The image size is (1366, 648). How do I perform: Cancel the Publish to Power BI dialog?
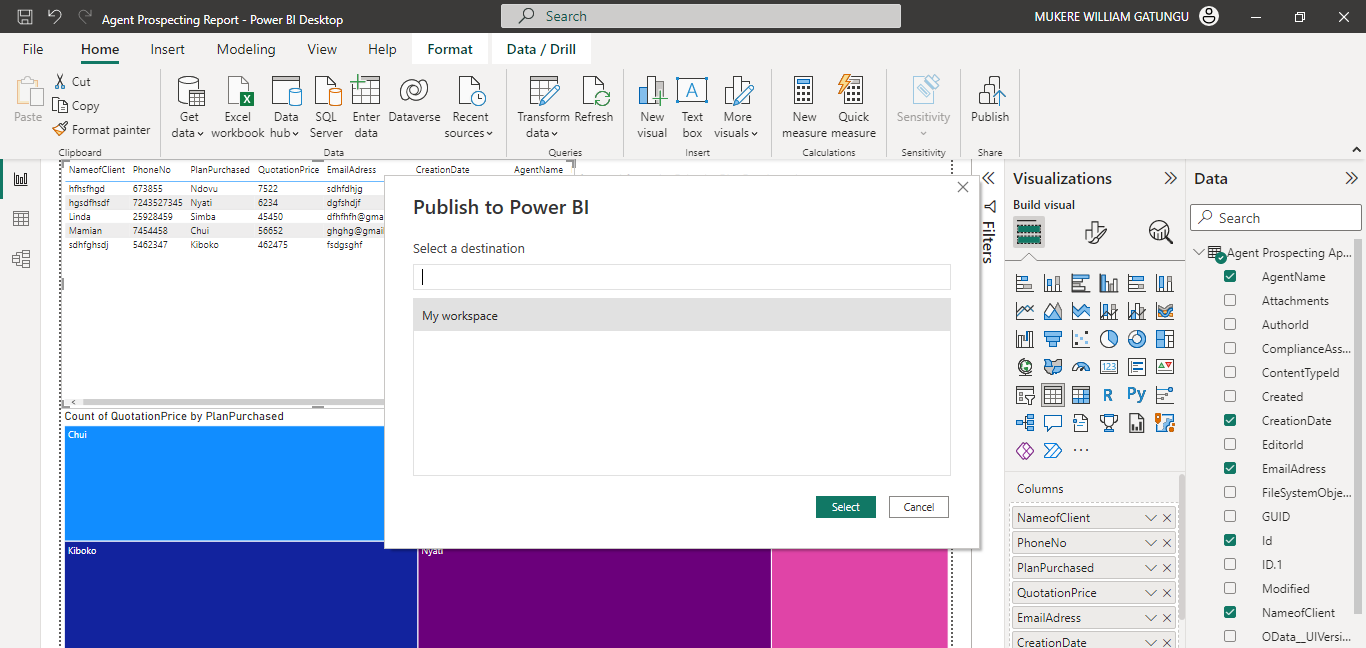tap(918, 507)
